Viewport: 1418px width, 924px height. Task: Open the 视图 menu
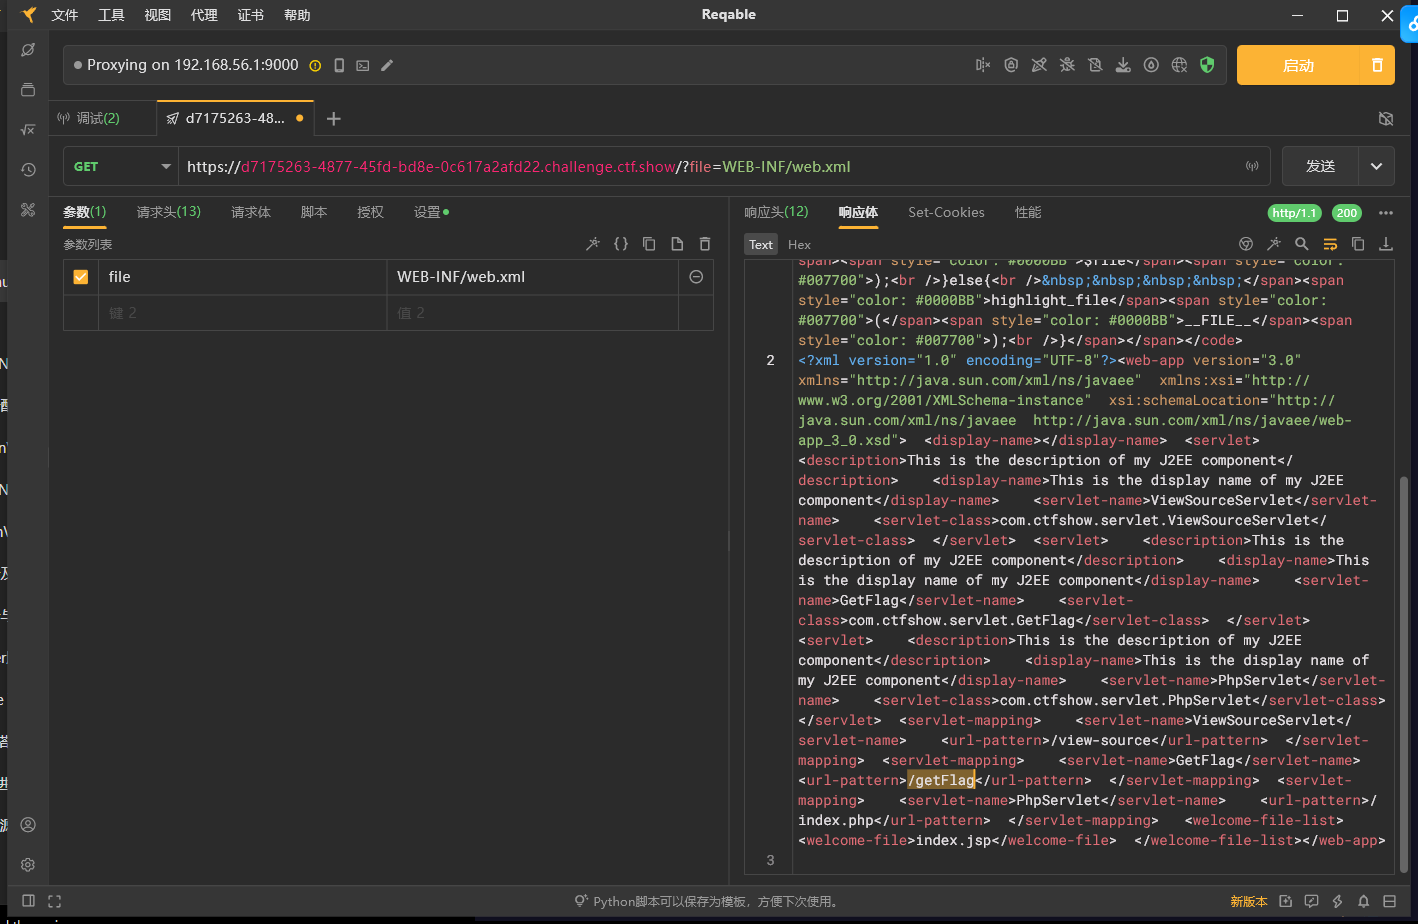158,15
